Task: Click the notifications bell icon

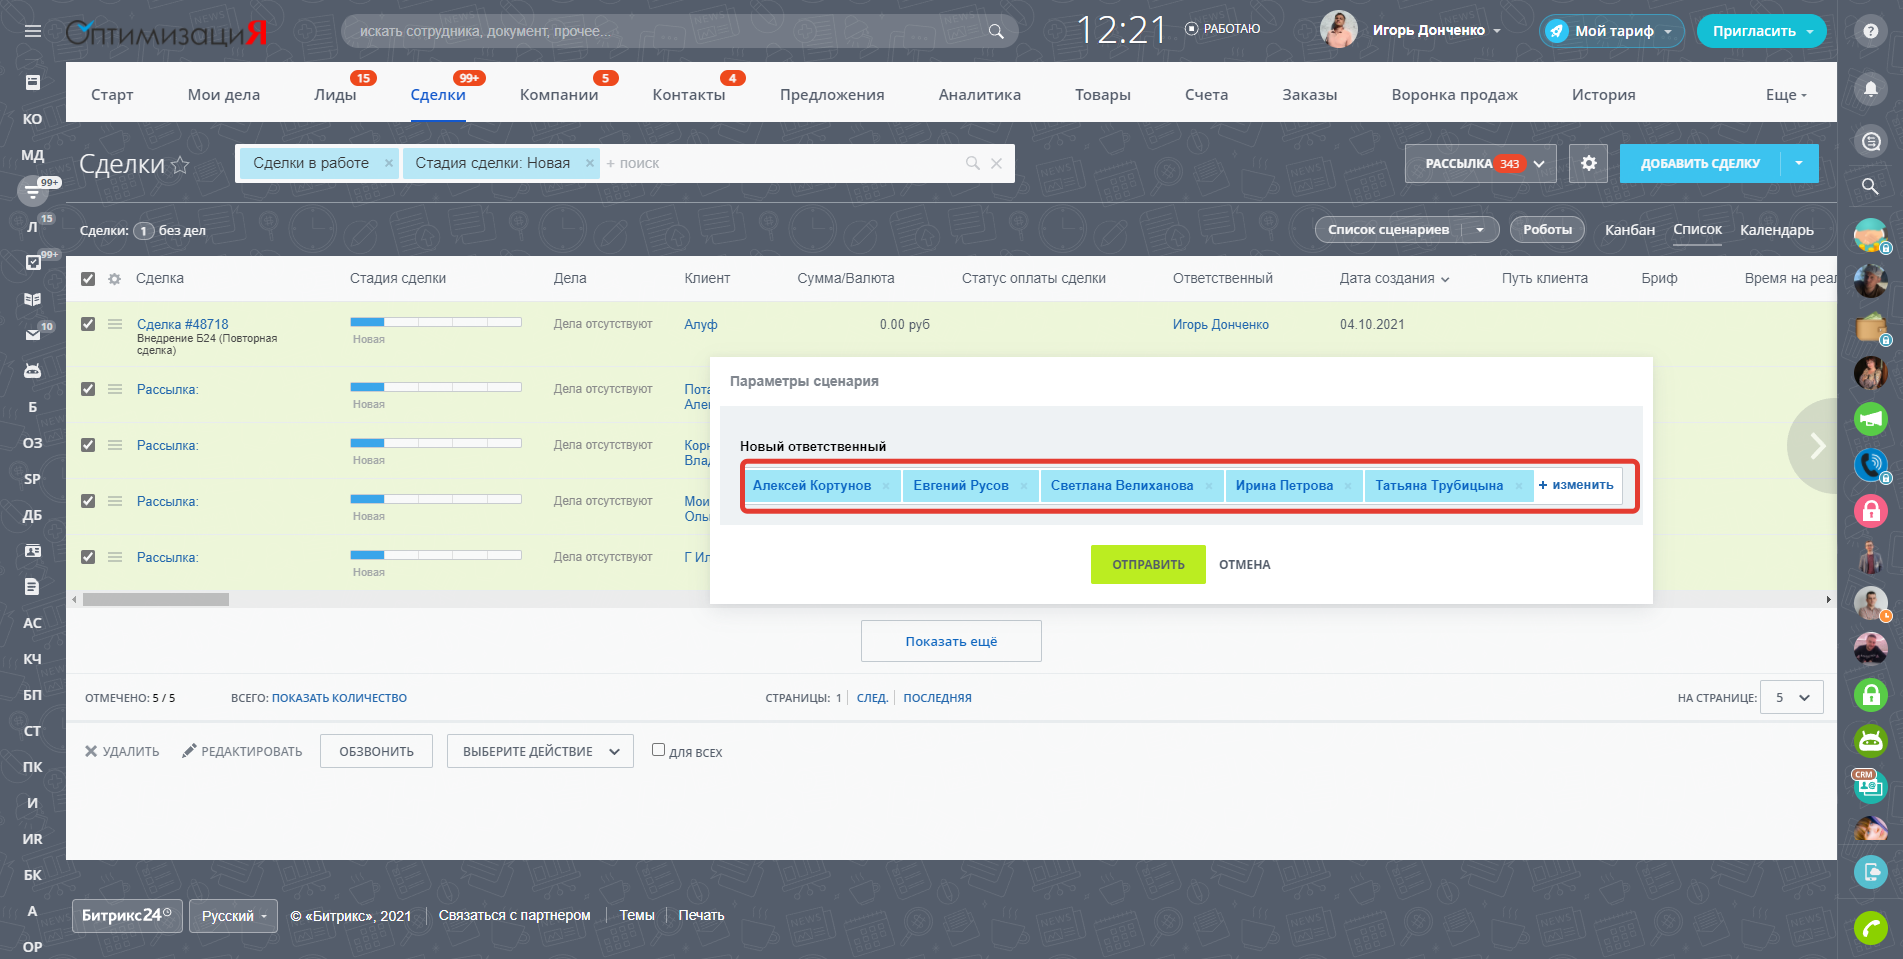Action: click(x=1870, y=89)
